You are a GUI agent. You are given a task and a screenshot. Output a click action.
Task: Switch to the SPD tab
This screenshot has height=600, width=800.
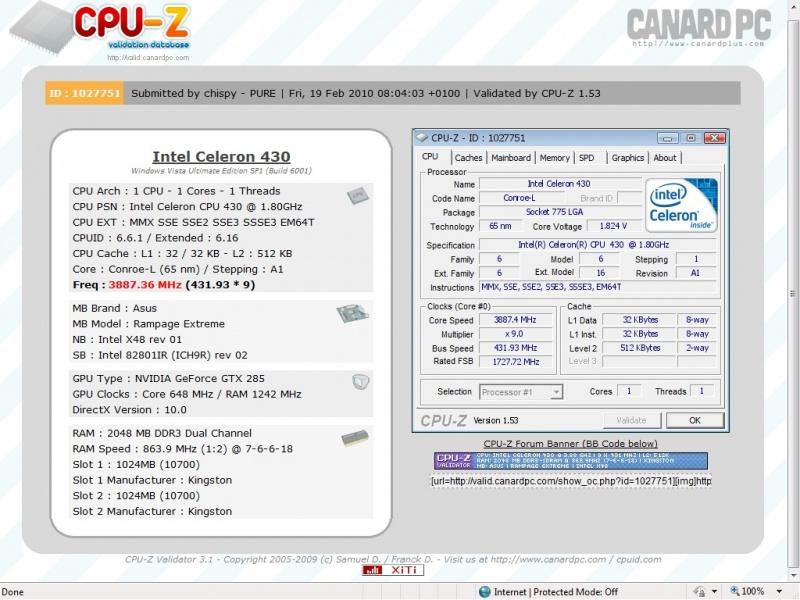point(587,158)
